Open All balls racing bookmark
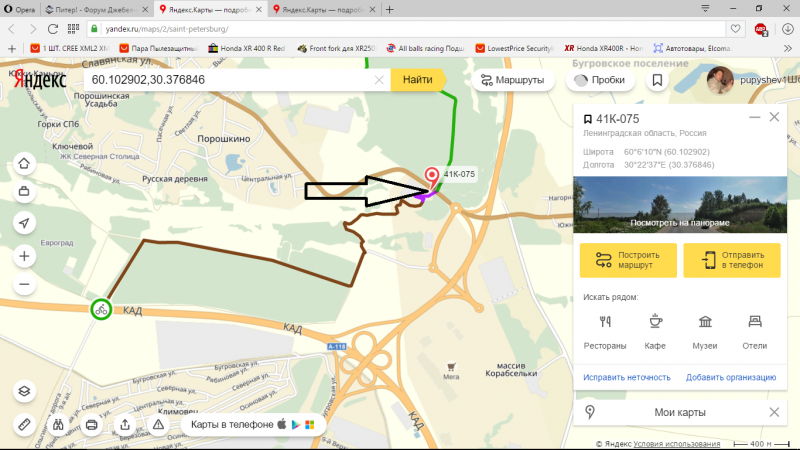The width and height of the screenshot is (800, 450). [425, 48]
